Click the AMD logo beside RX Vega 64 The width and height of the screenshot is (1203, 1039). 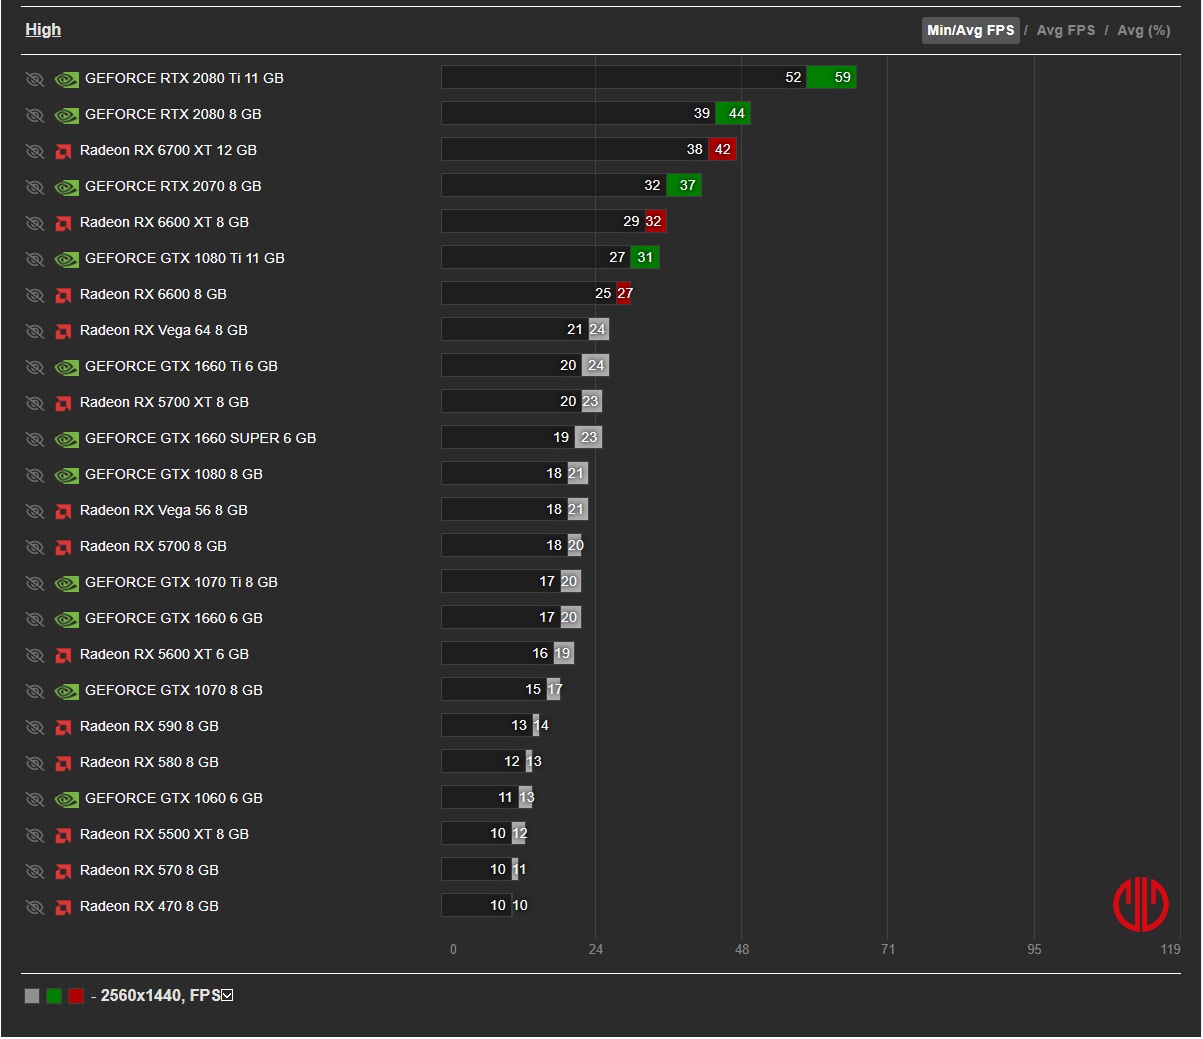63,331
